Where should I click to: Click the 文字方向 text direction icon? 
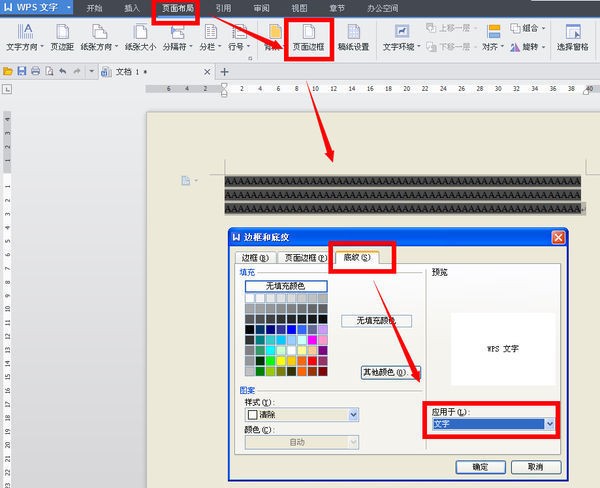pos(25,32)
